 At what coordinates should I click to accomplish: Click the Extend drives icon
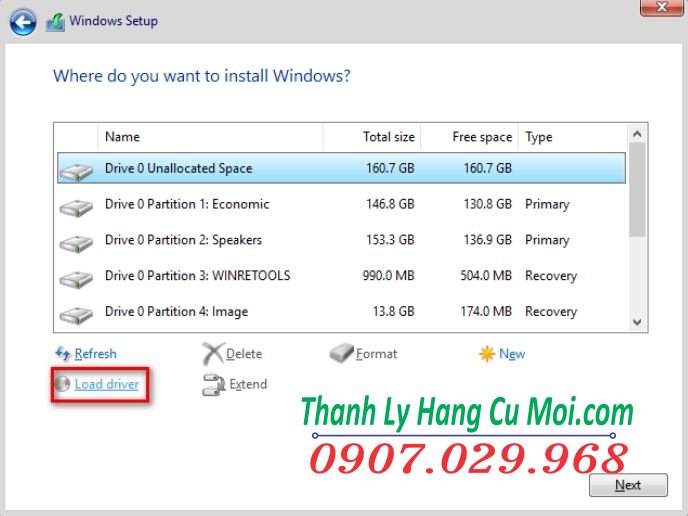point(214,385)
